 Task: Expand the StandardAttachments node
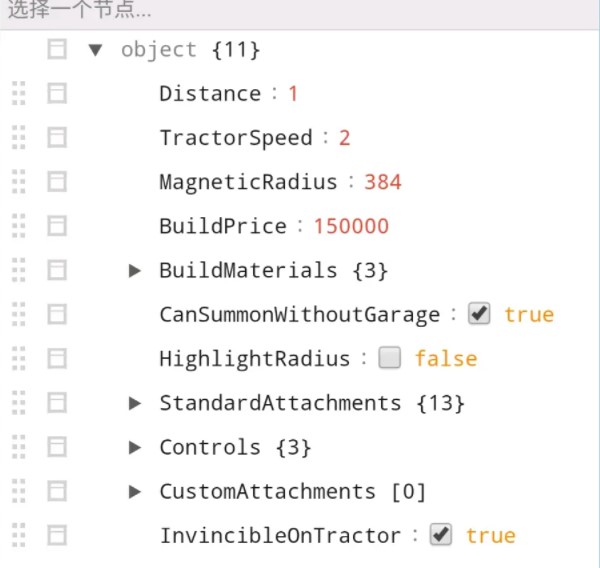tap(136, 403)
